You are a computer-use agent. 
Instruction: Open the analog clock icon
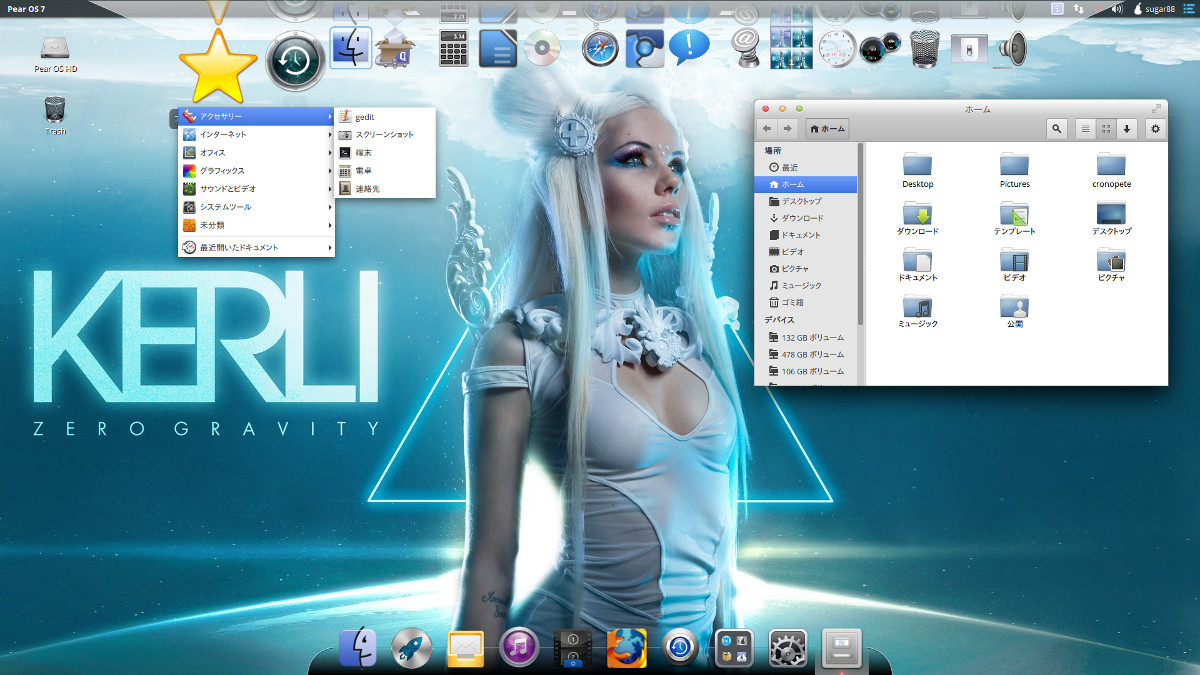tap(837, 47)
